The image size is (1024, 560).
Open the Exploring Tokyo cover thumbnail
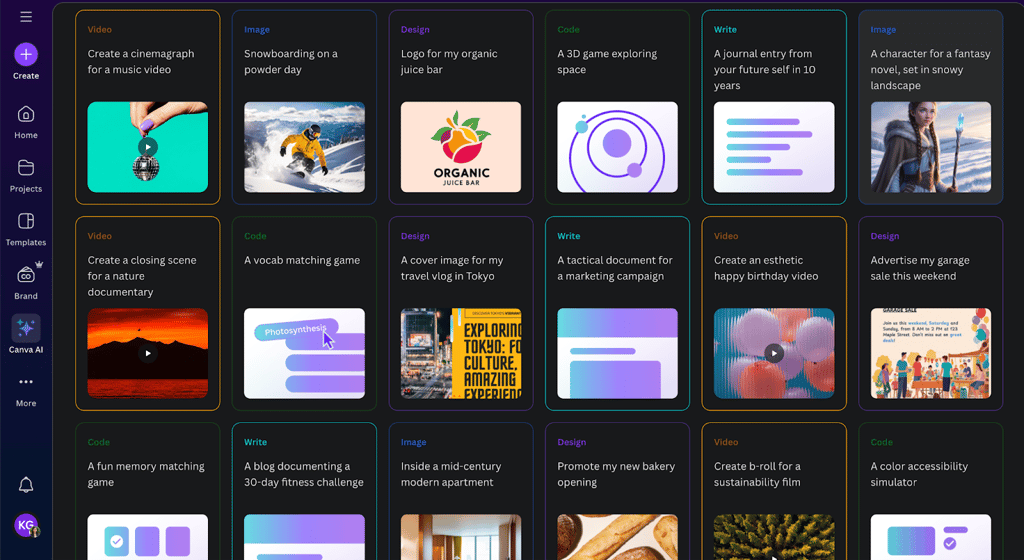pos(461,353)
